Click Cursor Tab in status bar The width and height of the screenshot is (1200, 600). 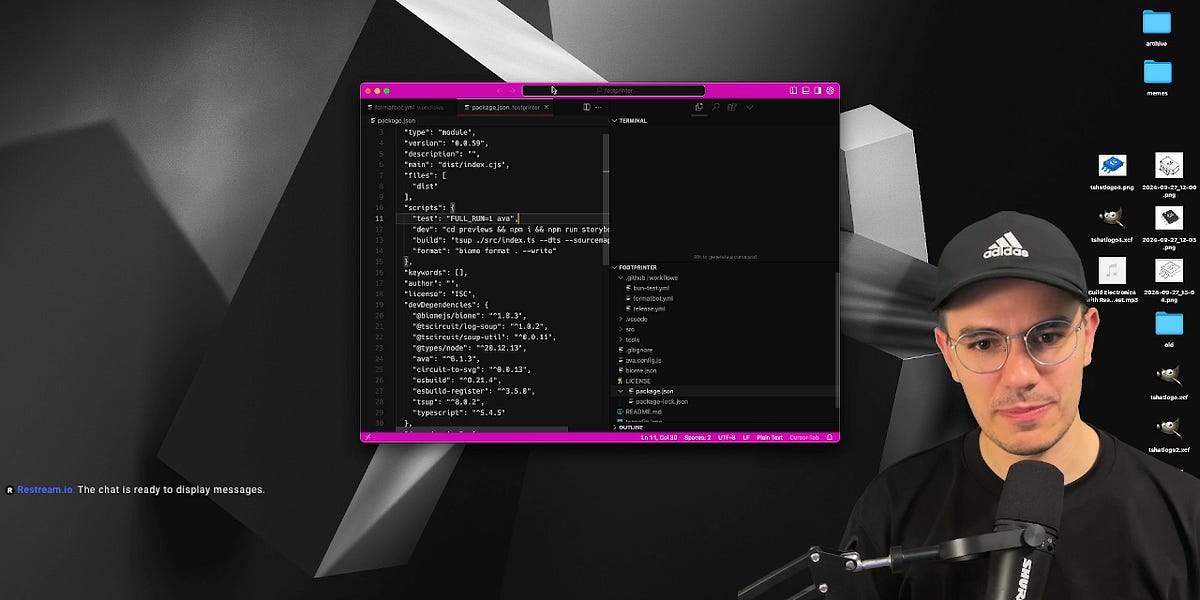coord(804,437)
